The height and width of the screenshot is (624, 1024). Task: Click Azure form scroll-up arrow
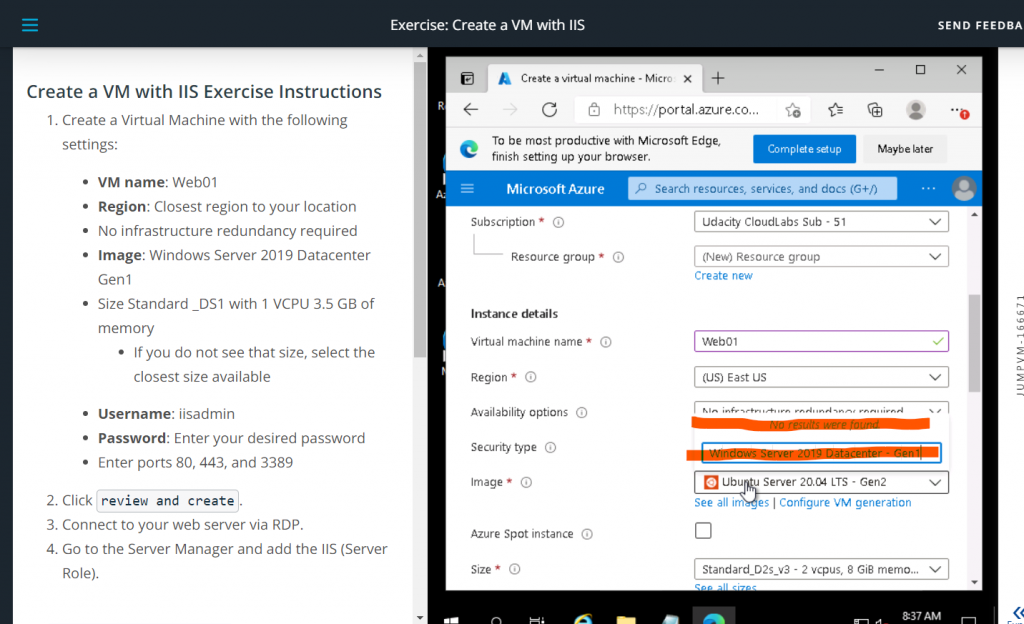point(974,215)
